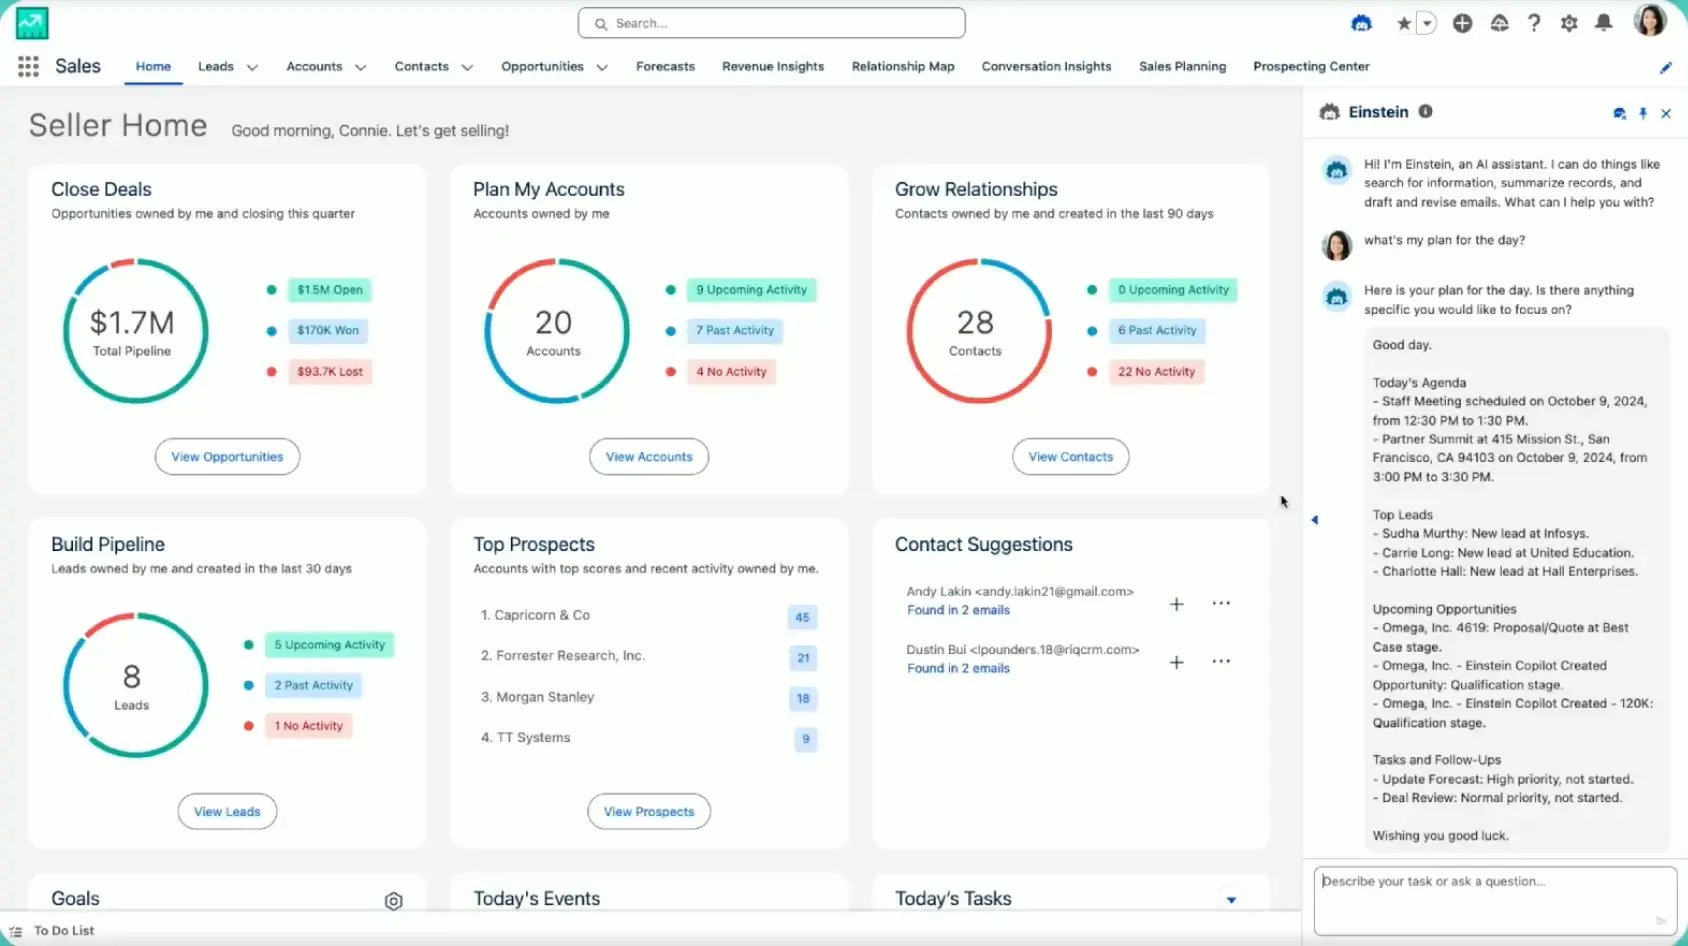Image resolution: width=1688 pixels, height=946 pixels.
Task: Open the Notifications bell icon
Action: pos(1603,23)
